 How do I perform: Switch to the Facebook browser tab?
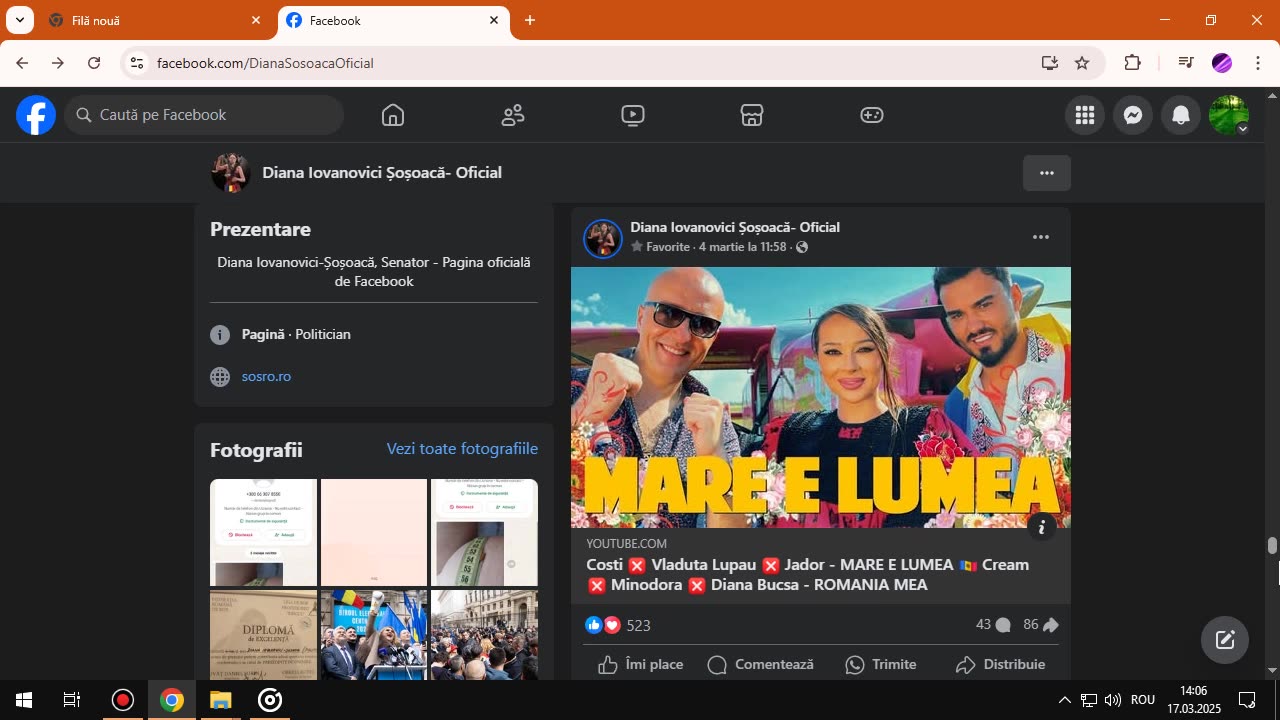[x=393, y=20]
